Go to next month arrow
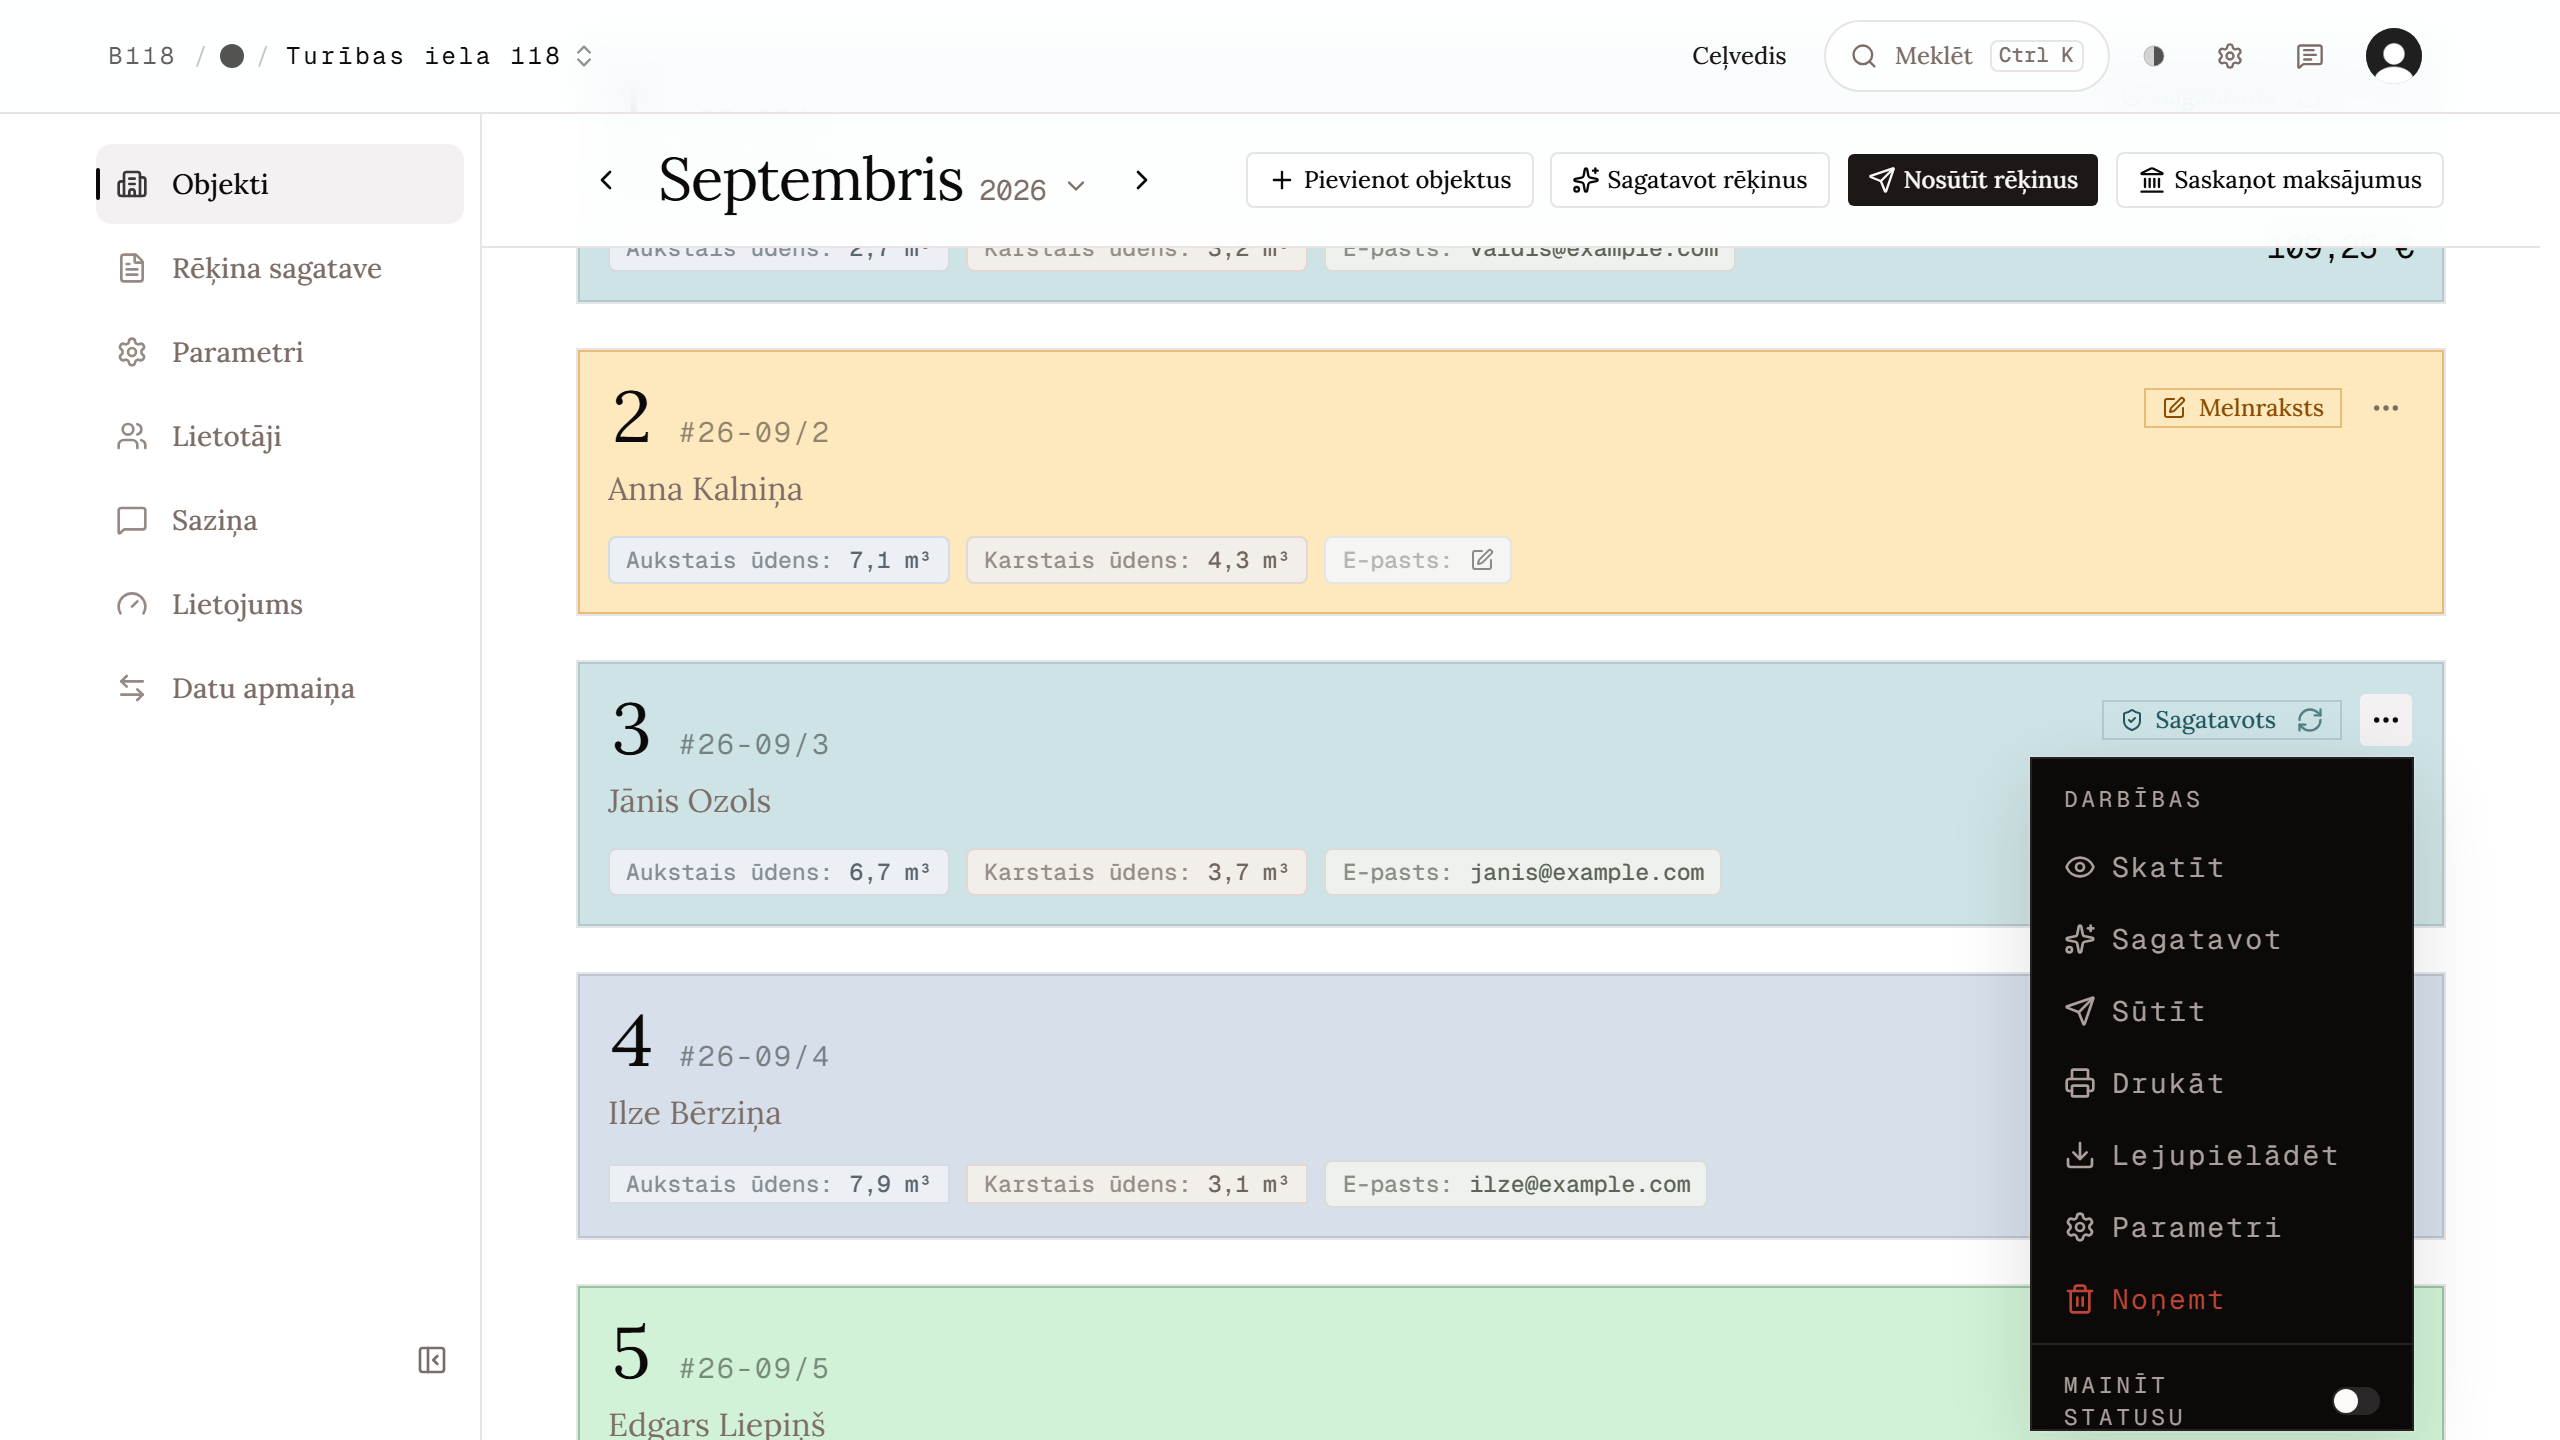 click(x=1141, y=180)
